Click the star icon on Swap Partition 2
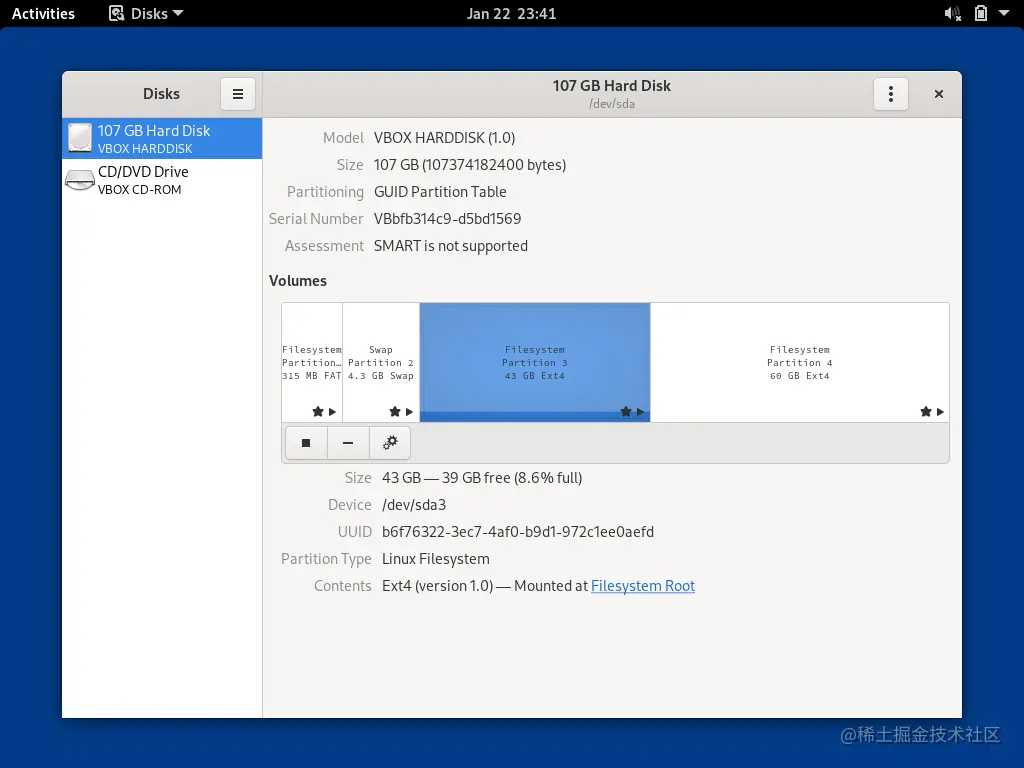This screenshot has height=768, width=1024. coord(394,411)
